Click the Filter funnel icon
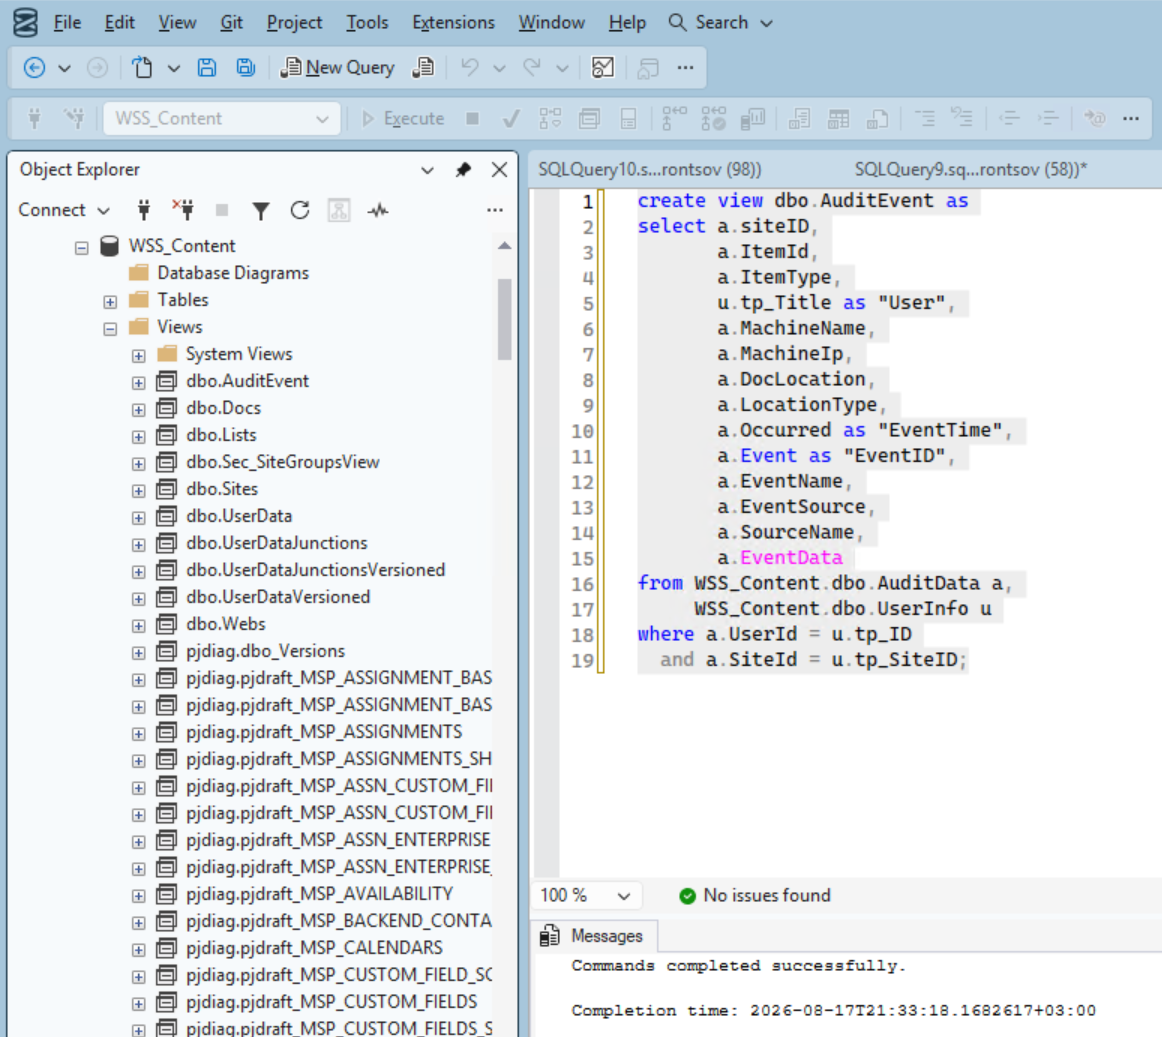 click(261, 211)
